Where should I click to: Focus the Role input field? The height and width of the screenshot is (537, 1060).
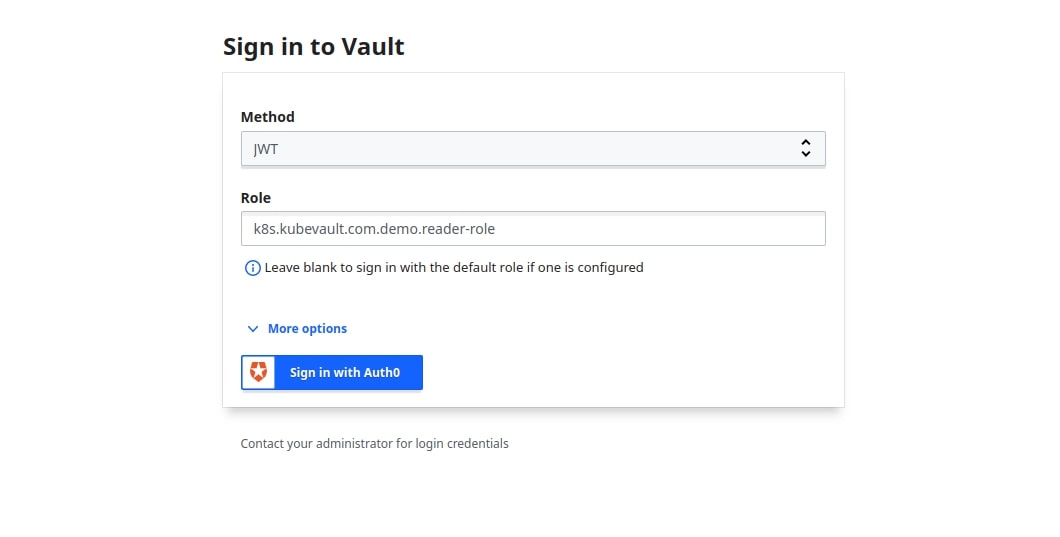(532, 228)
